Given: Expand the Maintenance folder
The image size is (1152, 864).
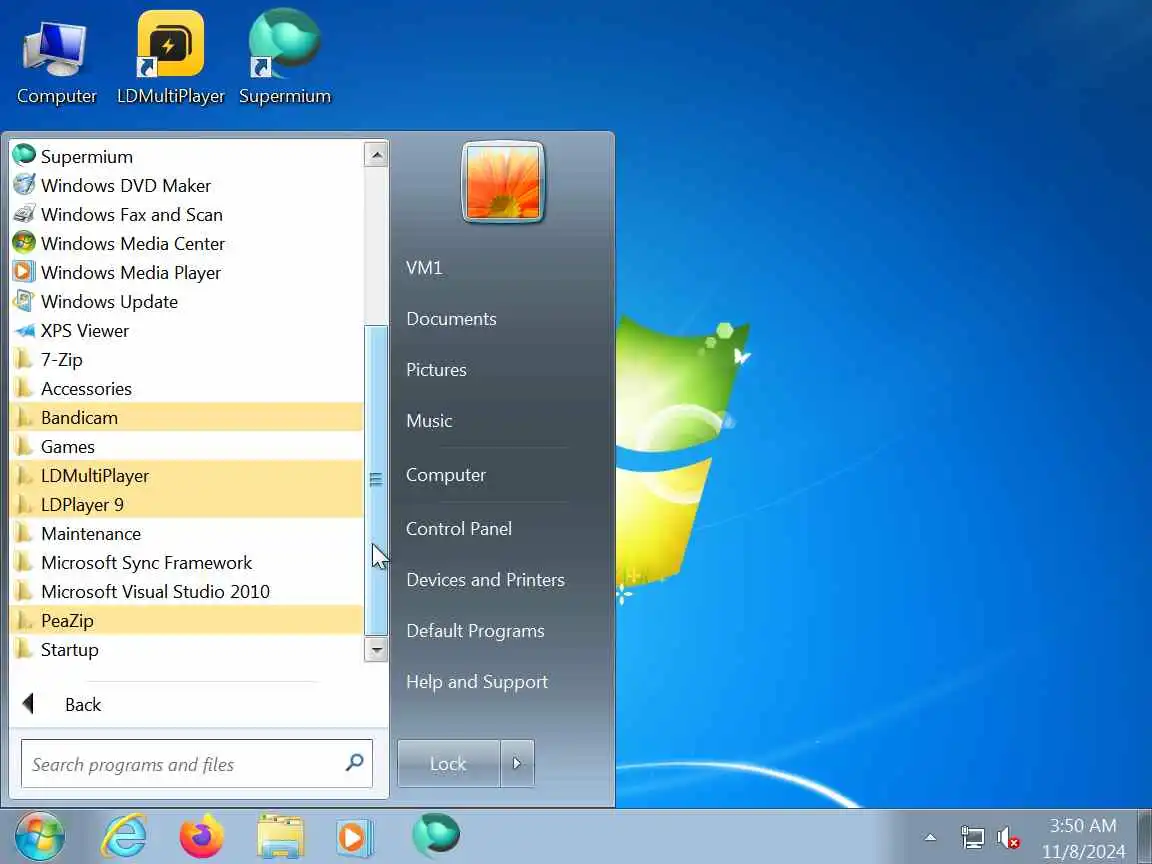Looking at the screenshot, I should point(187,533).
